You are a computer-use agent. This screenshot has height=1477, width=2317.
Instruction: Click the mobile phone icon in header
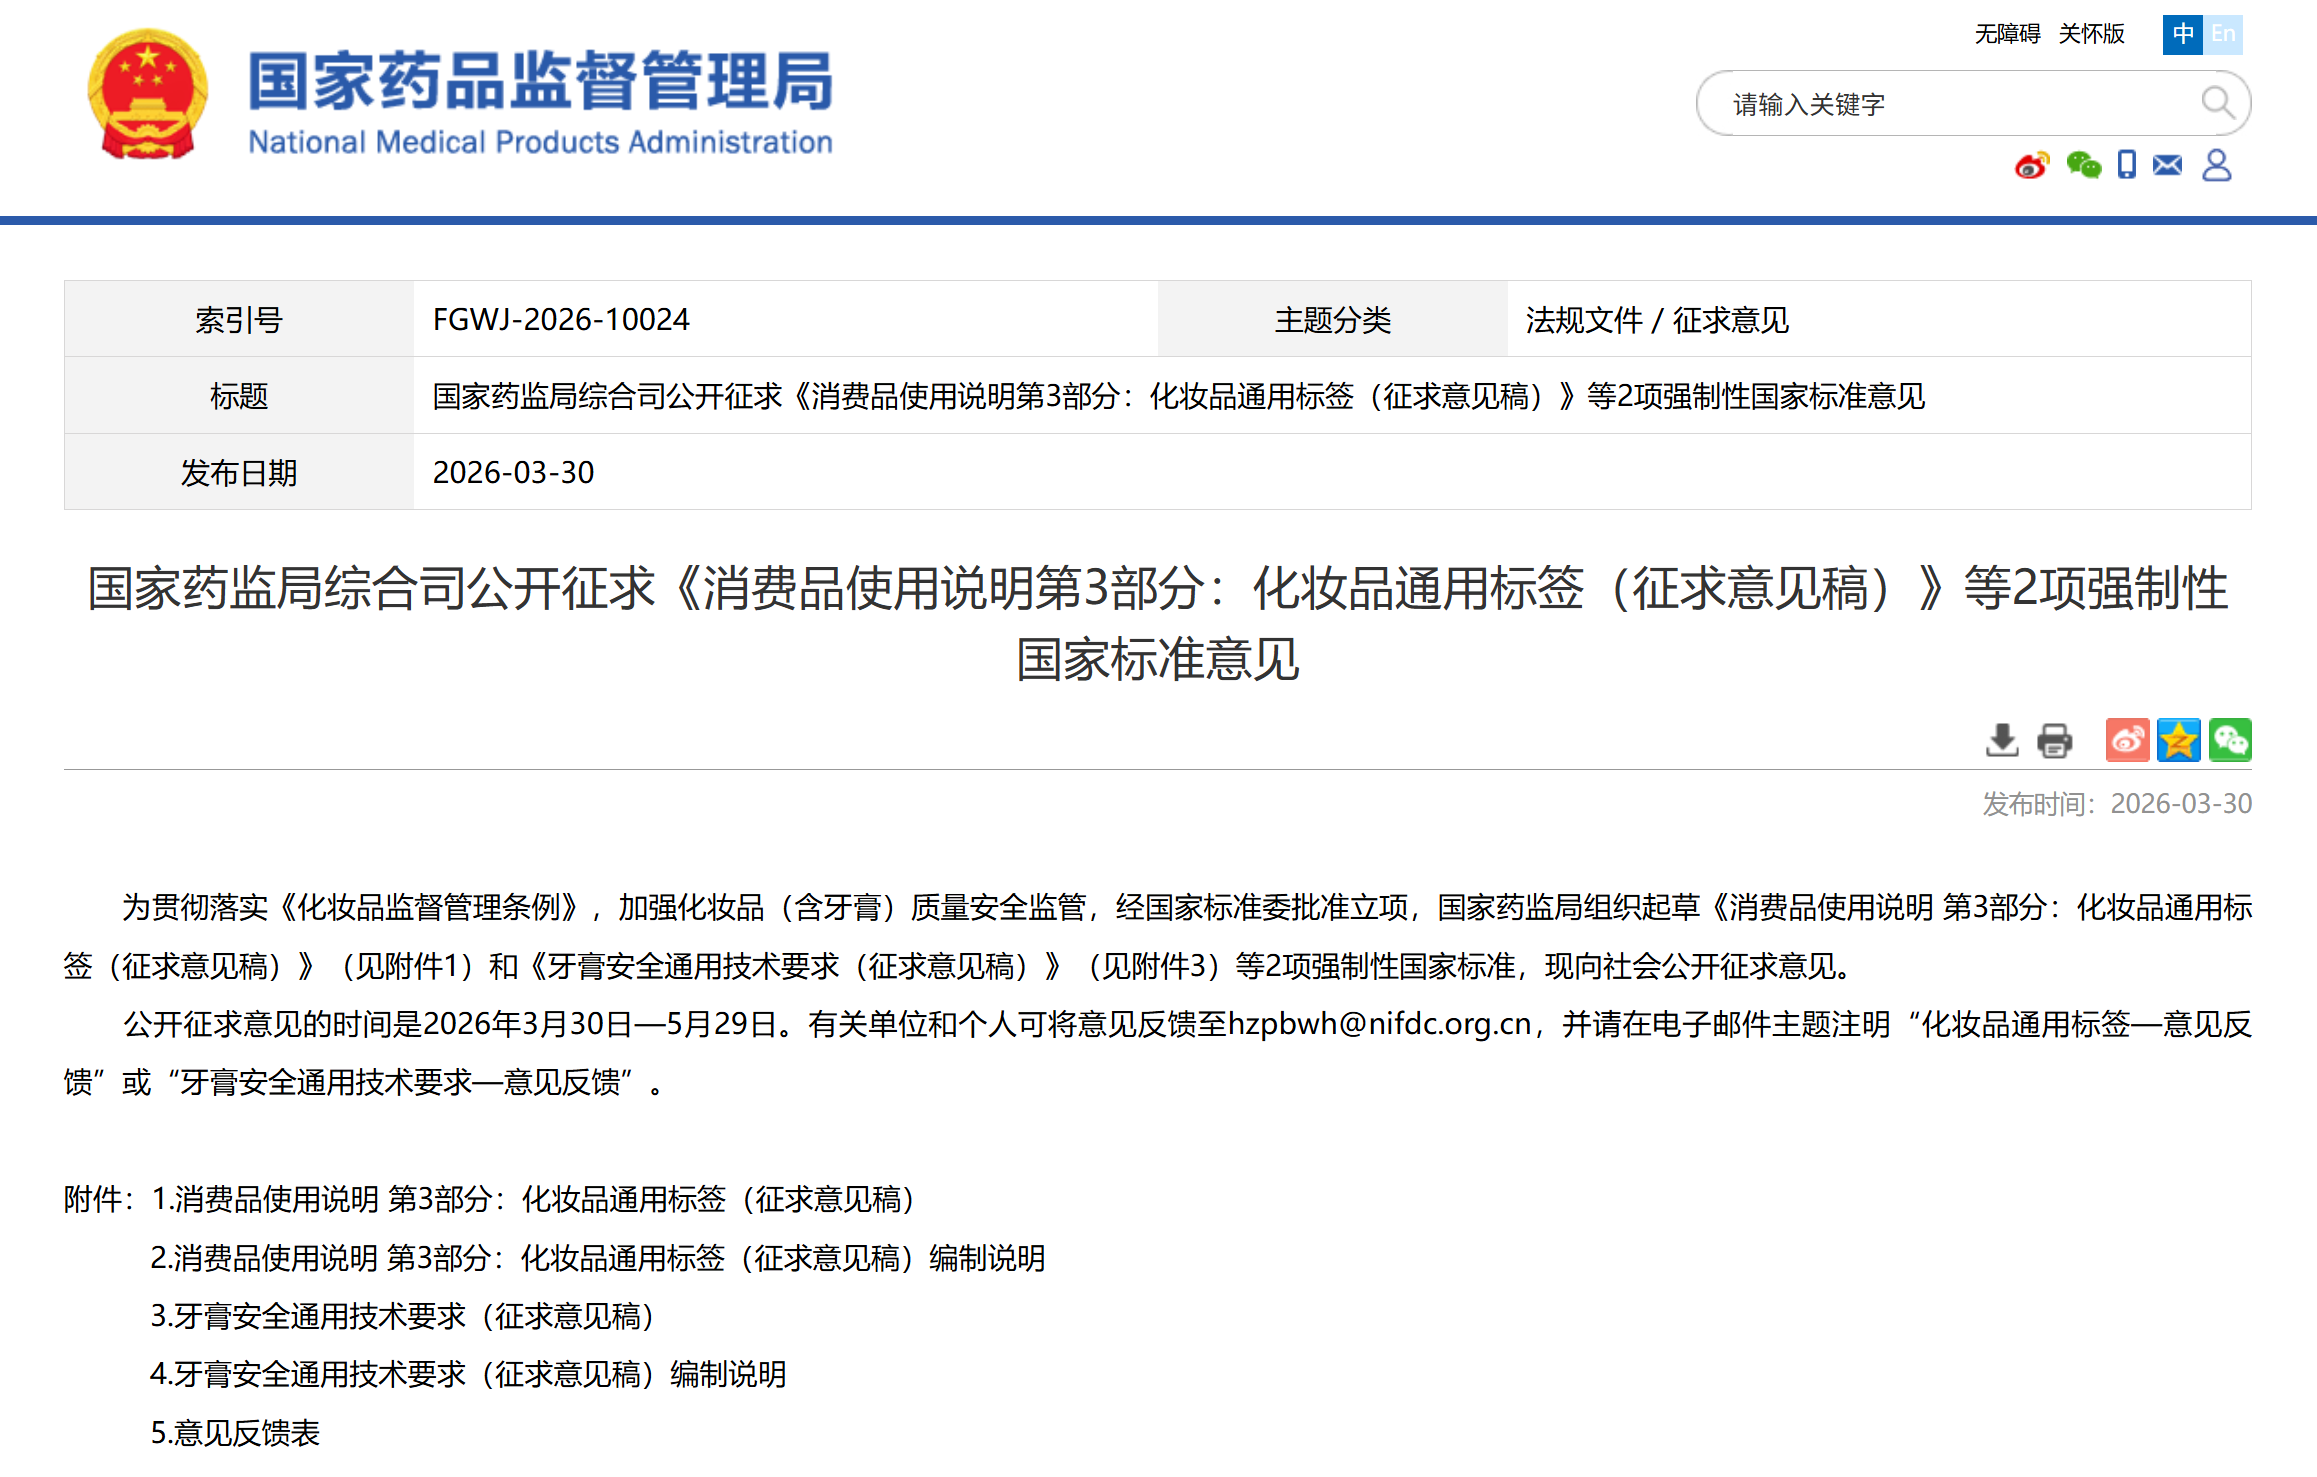tap(2126, 165)
